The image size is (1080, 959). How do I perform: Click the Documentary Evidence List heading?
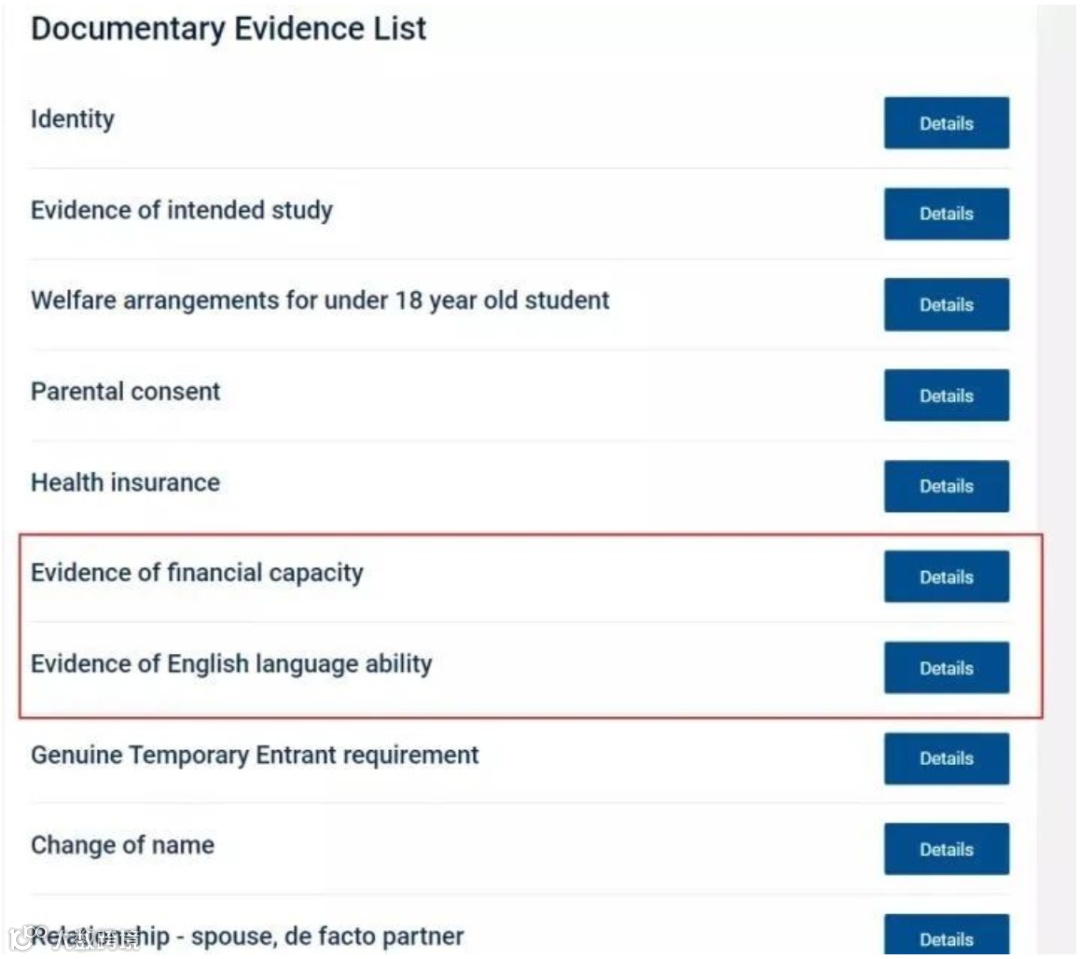click(229, 29)
